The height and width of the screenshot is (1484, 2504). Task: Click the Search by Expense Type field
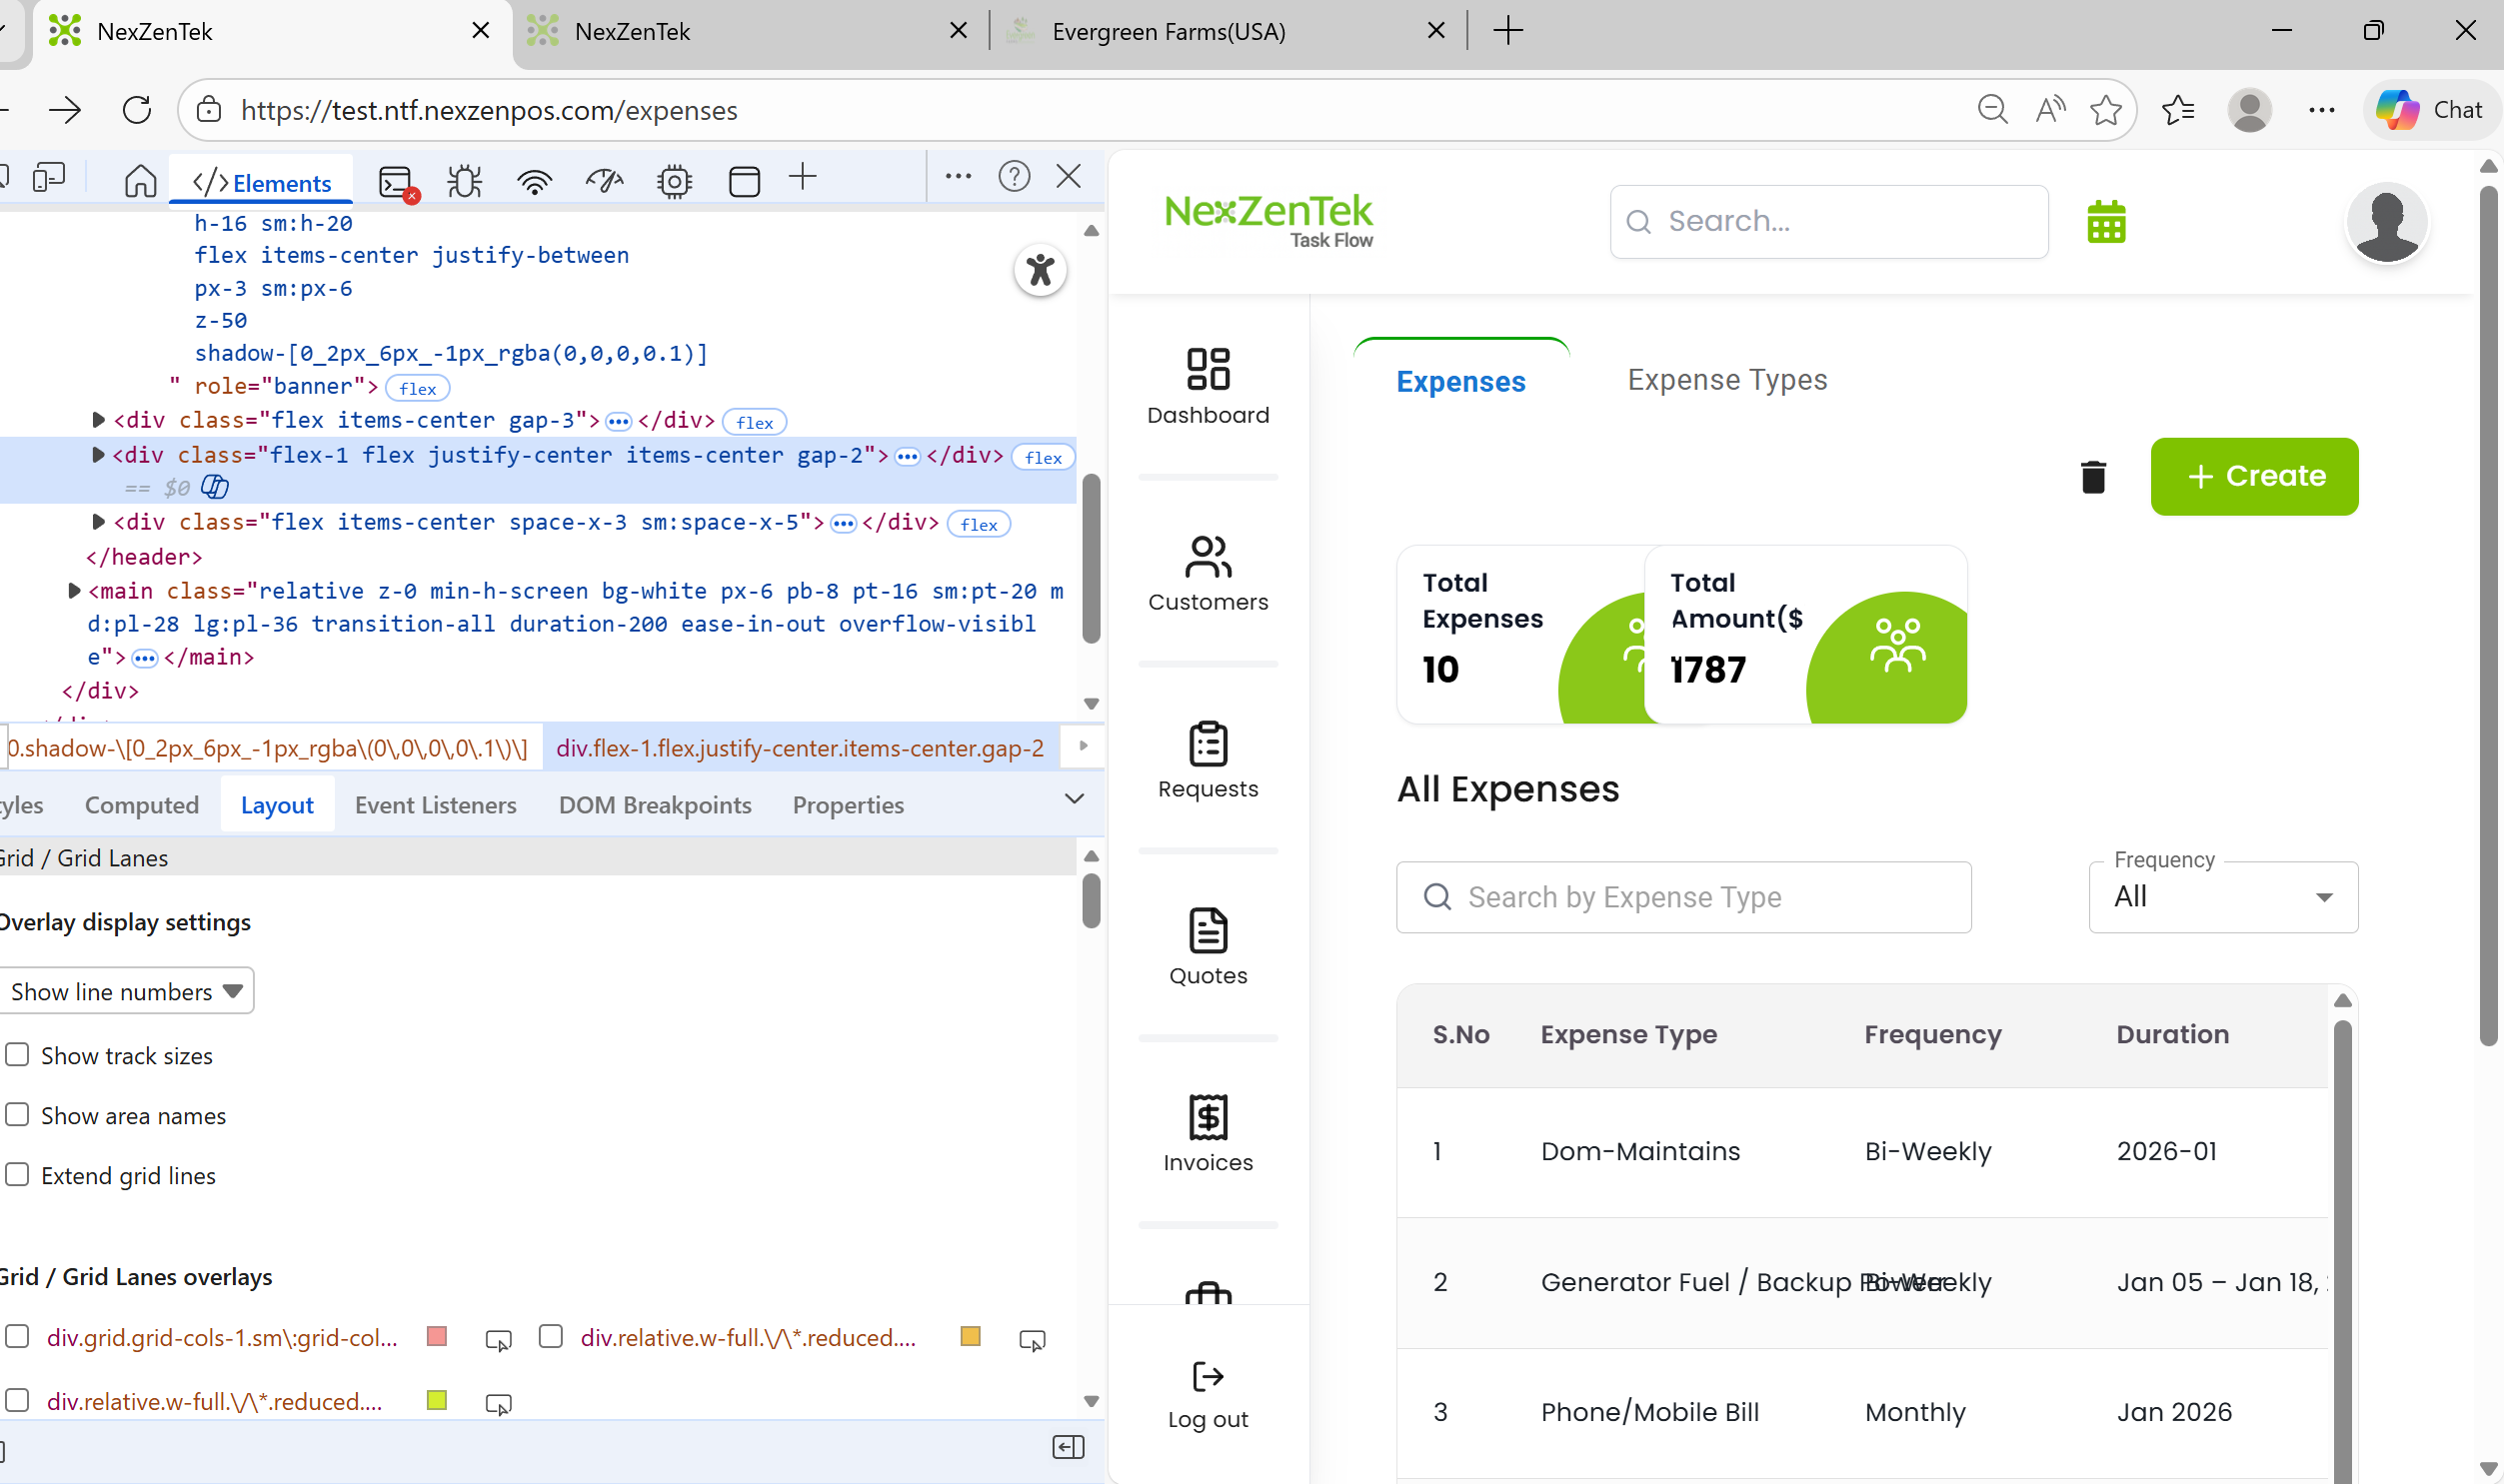point(1683,897)
